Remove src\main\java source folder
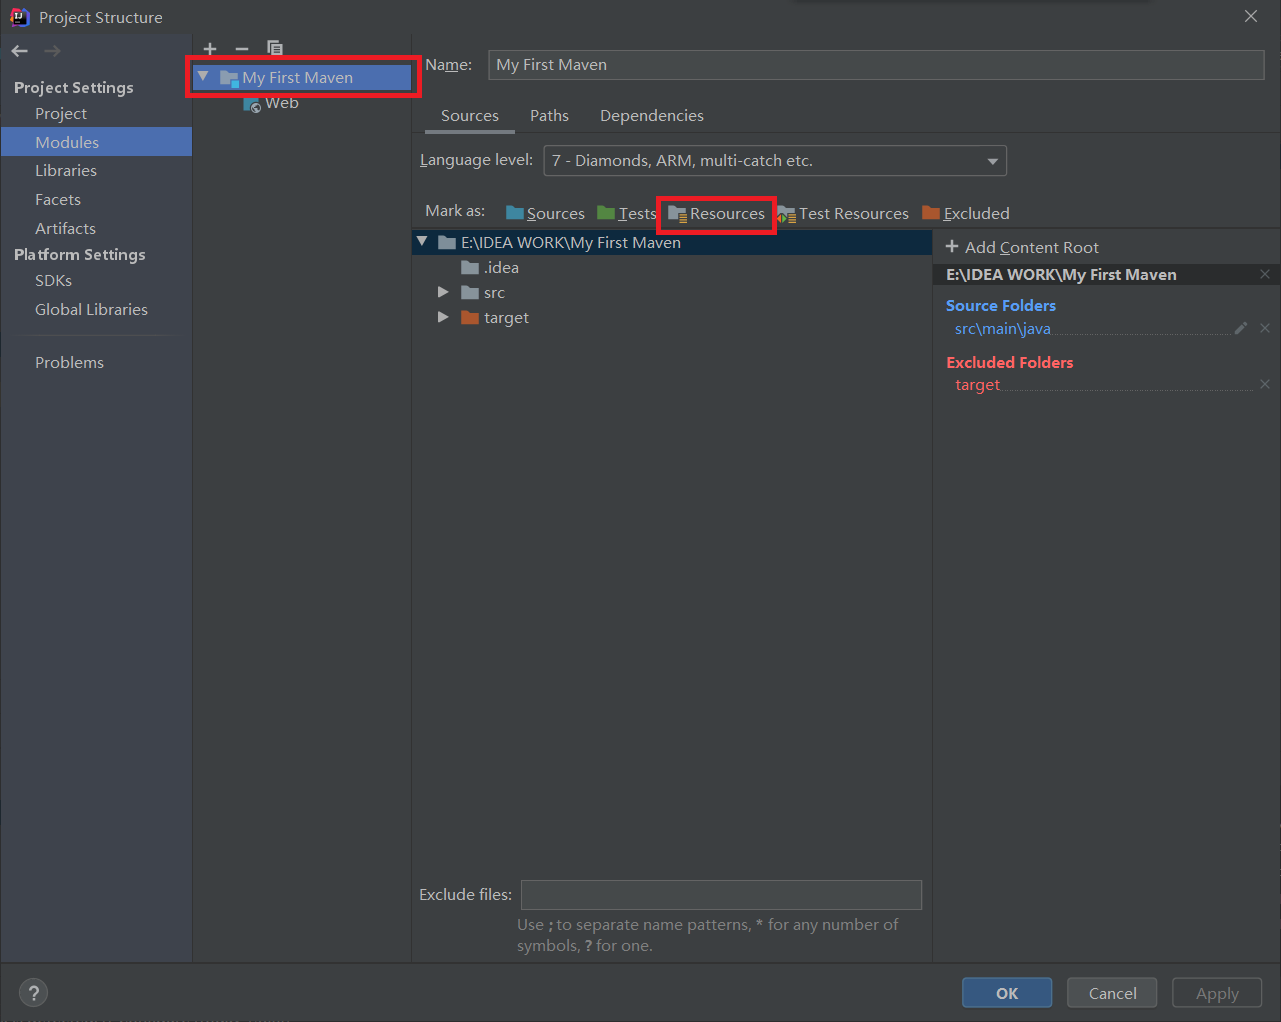 click(1265, 328)
